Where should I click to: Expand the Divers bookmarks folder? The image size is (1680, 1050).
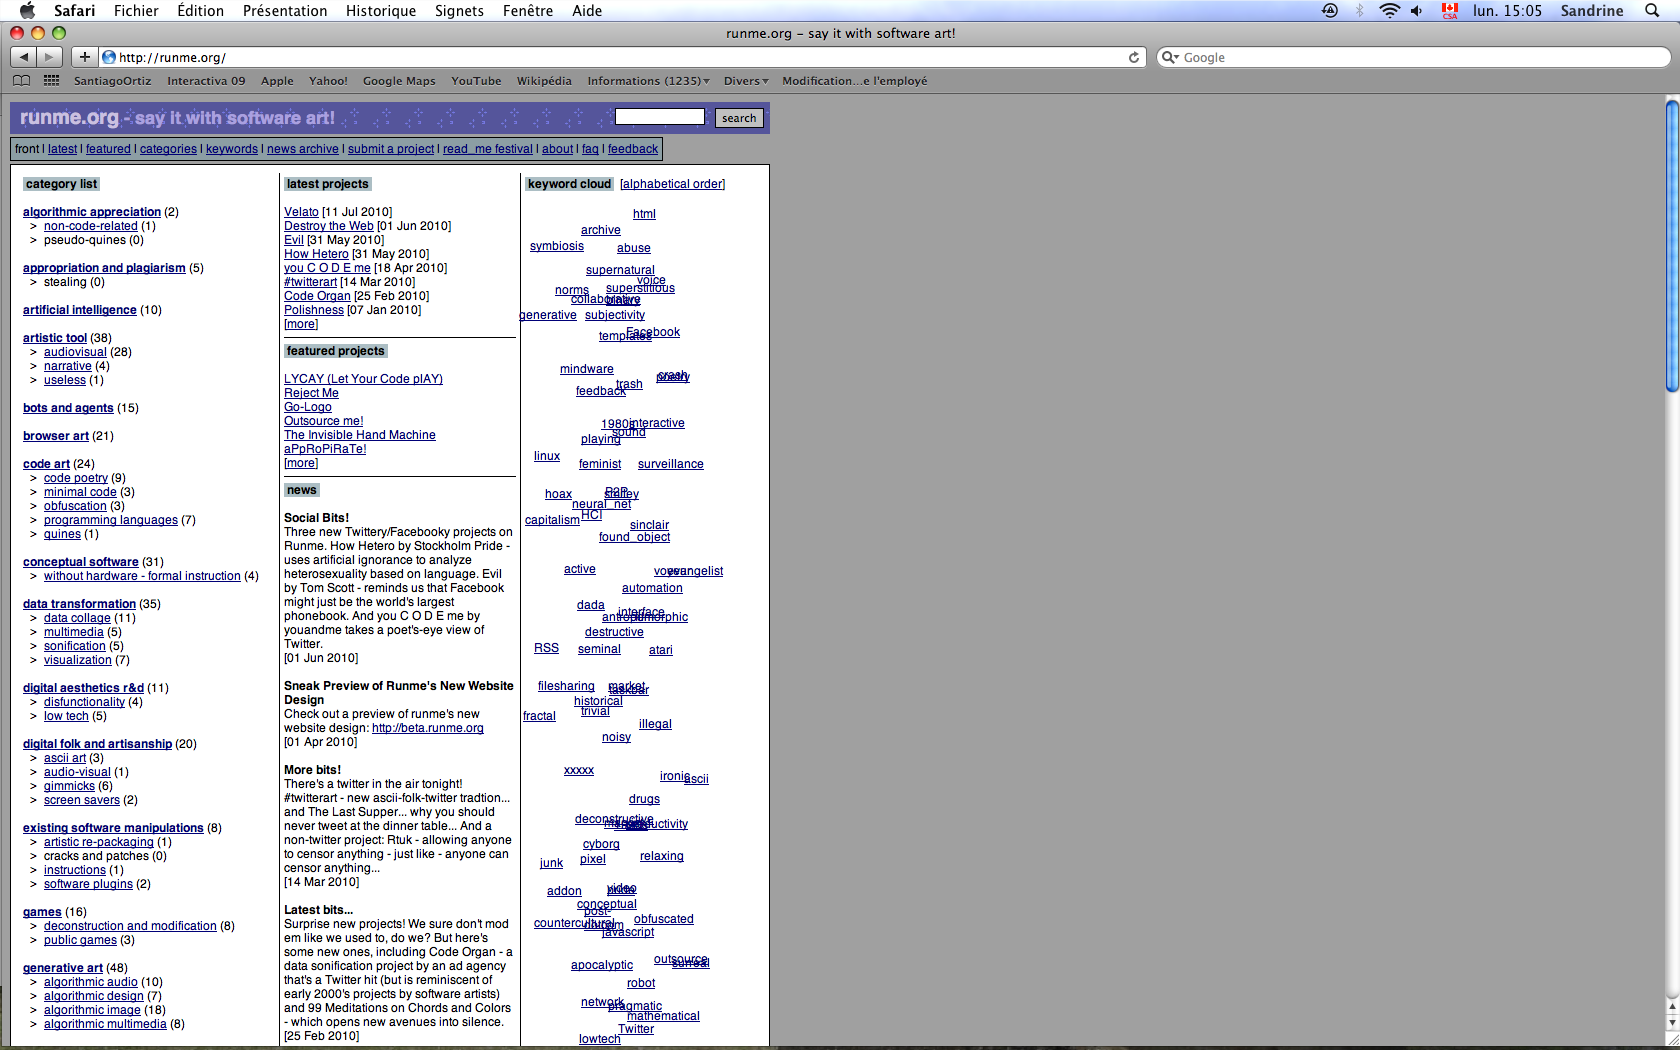point(746,81)
